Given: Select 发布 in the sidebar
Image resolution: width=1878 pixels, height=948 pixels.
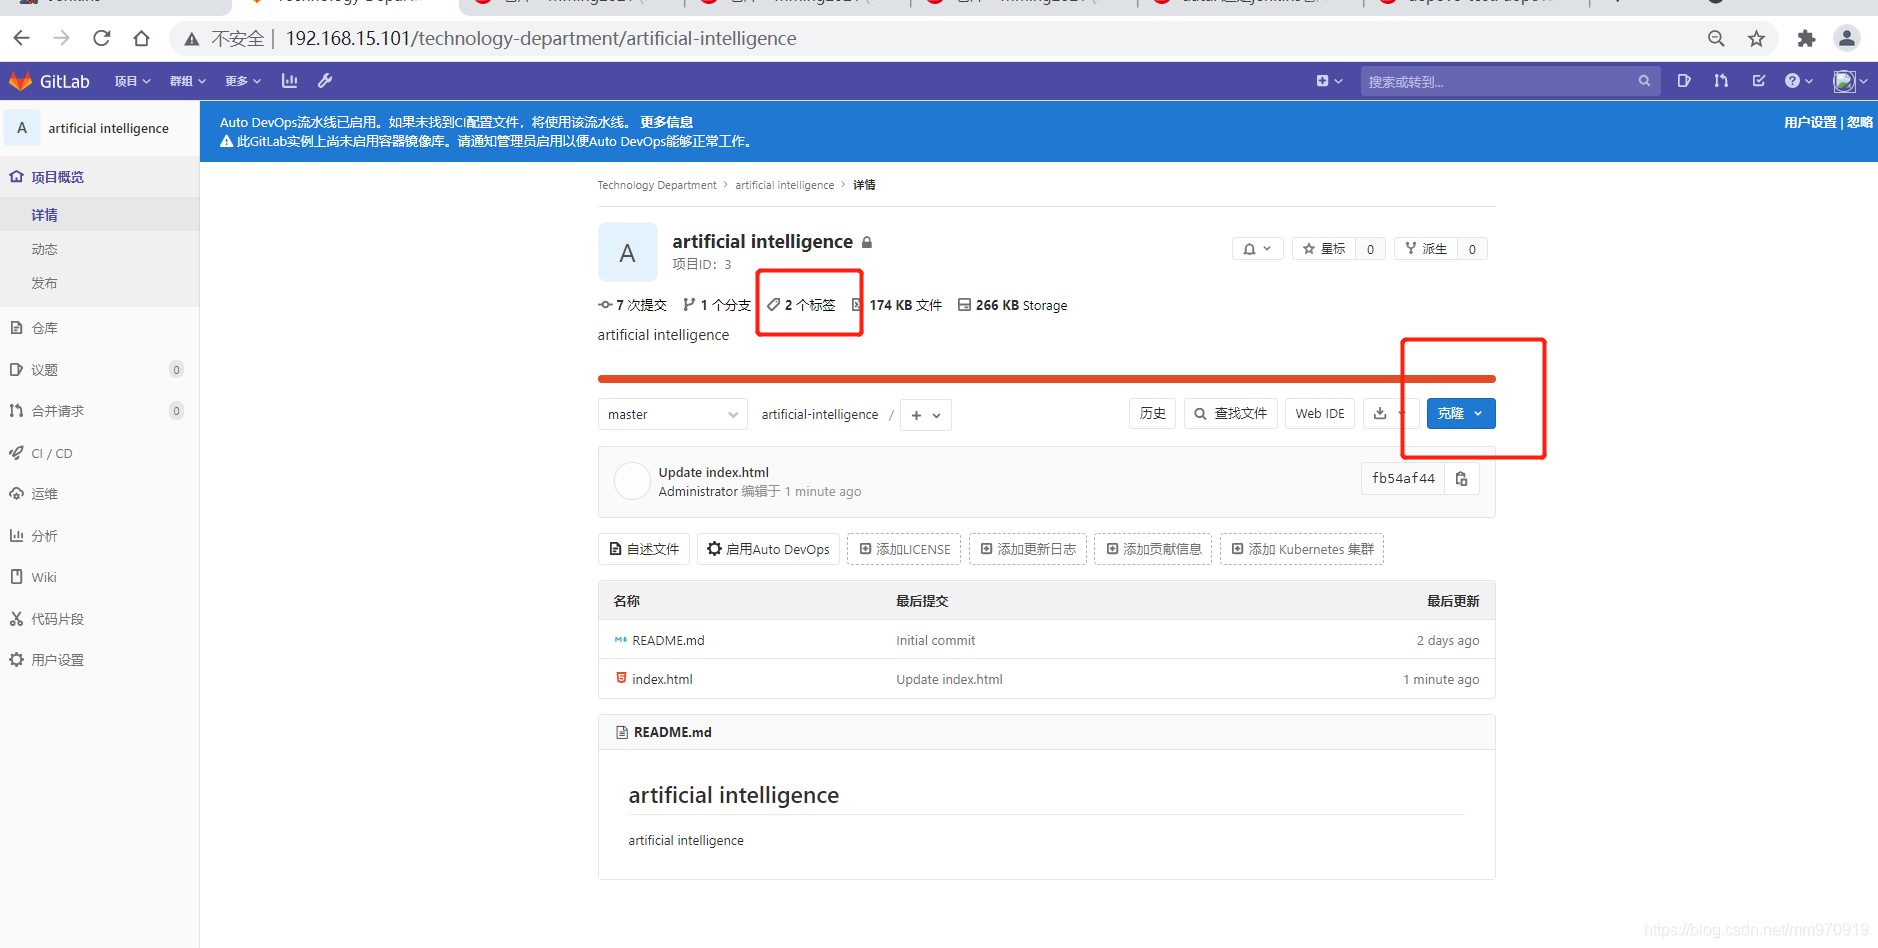Looking at the screenshot, I should click(x=100, y=283).
